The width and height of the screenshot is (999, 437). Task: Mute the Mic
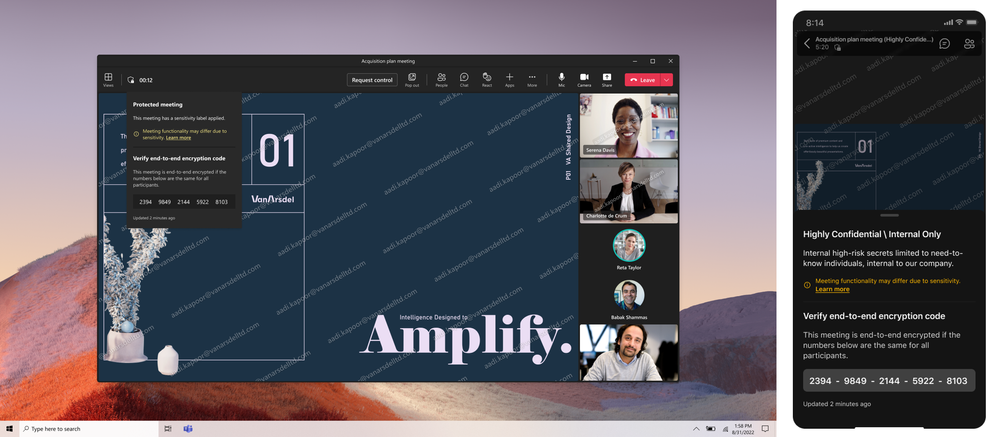[x=561, y=79]
